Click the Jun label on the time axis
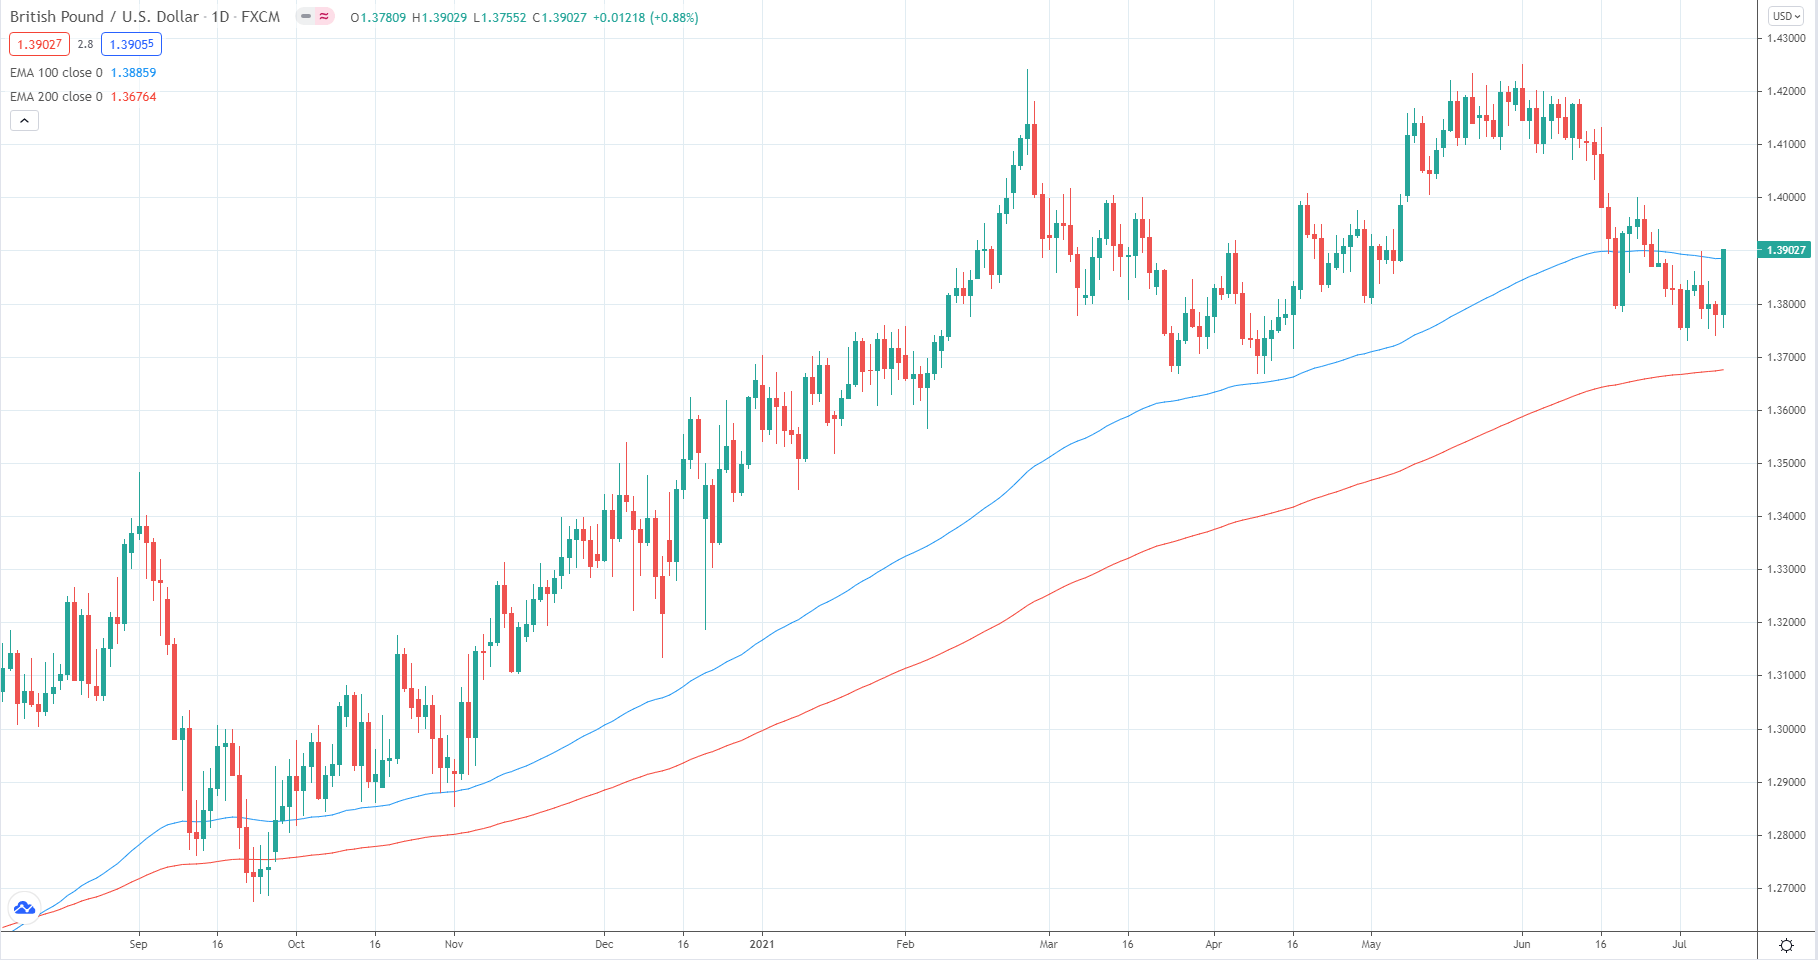 tap(1521, 944)
